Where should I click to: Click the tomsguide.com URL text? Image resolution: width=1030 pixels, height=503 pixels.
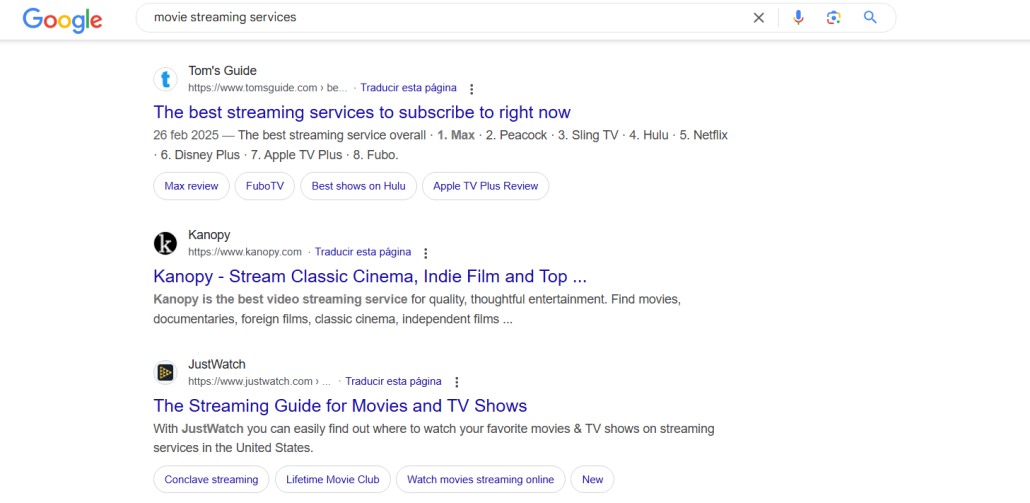tap(268, 88)
